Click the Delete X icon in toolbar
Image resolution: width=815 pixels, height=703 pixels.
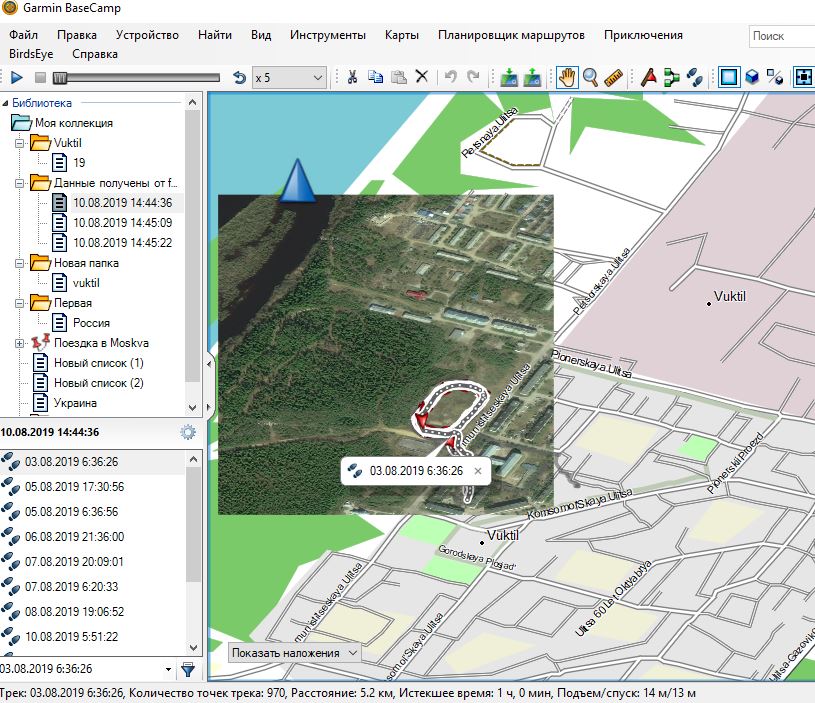422,77
